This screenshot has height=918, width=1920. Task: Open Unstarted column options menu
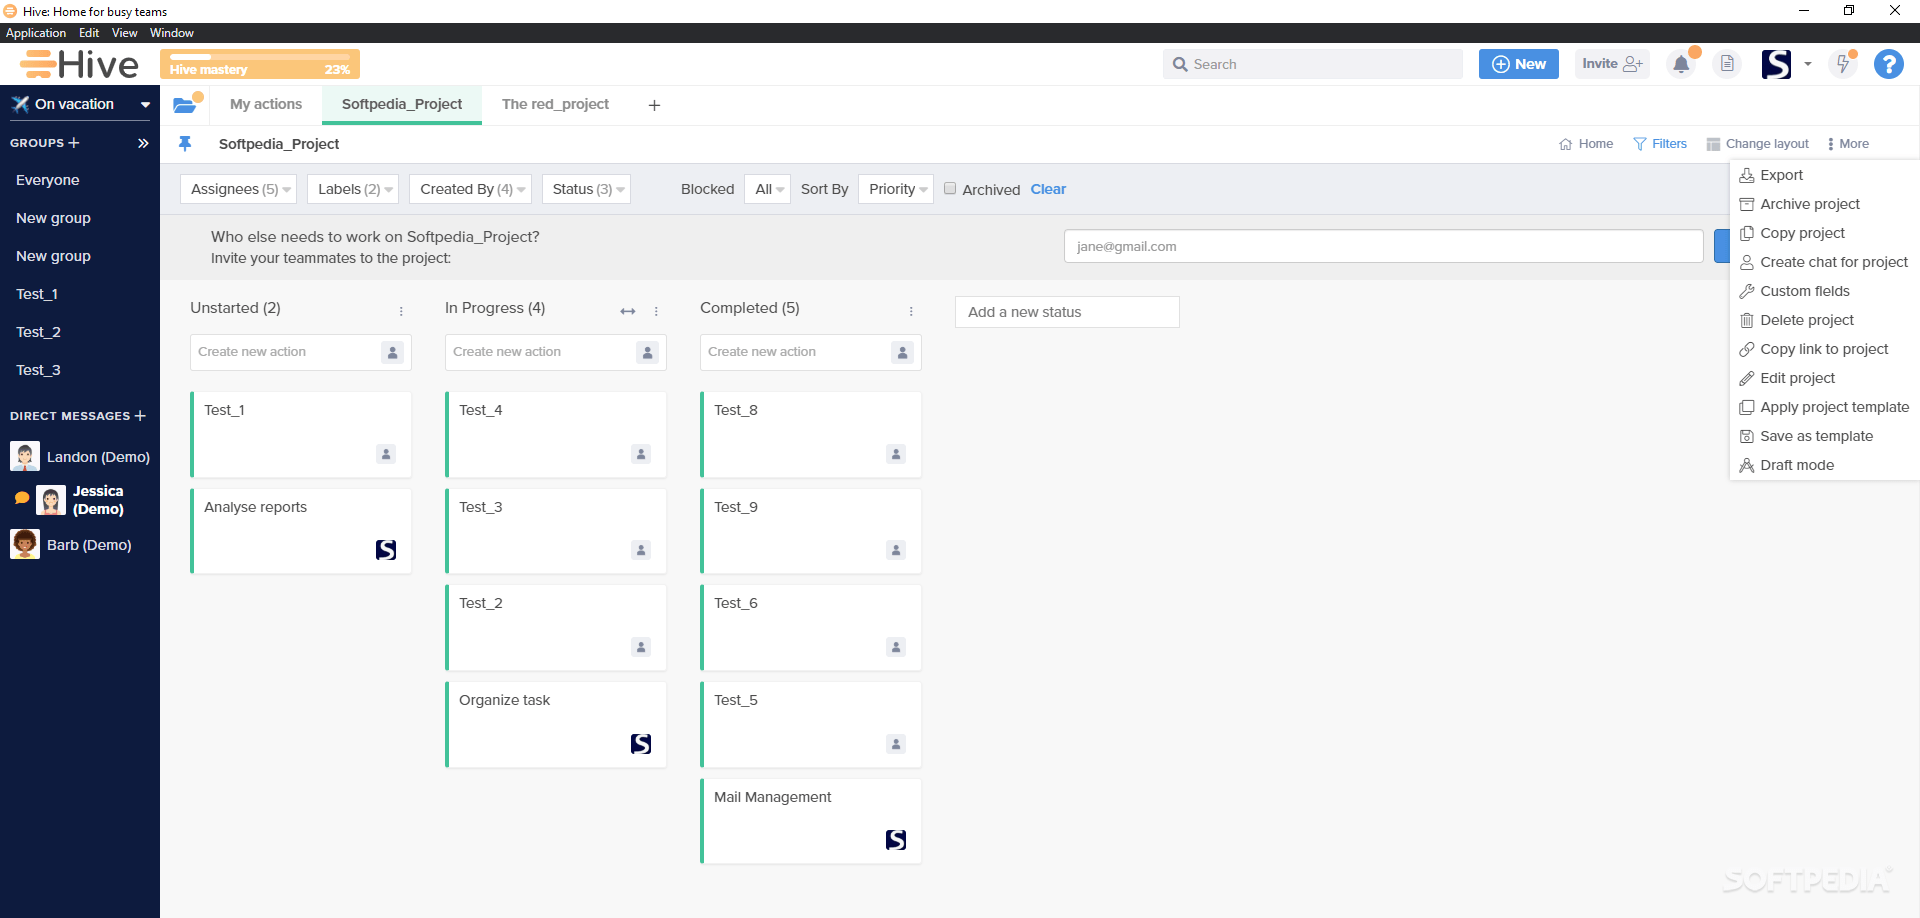click(401, 311)
